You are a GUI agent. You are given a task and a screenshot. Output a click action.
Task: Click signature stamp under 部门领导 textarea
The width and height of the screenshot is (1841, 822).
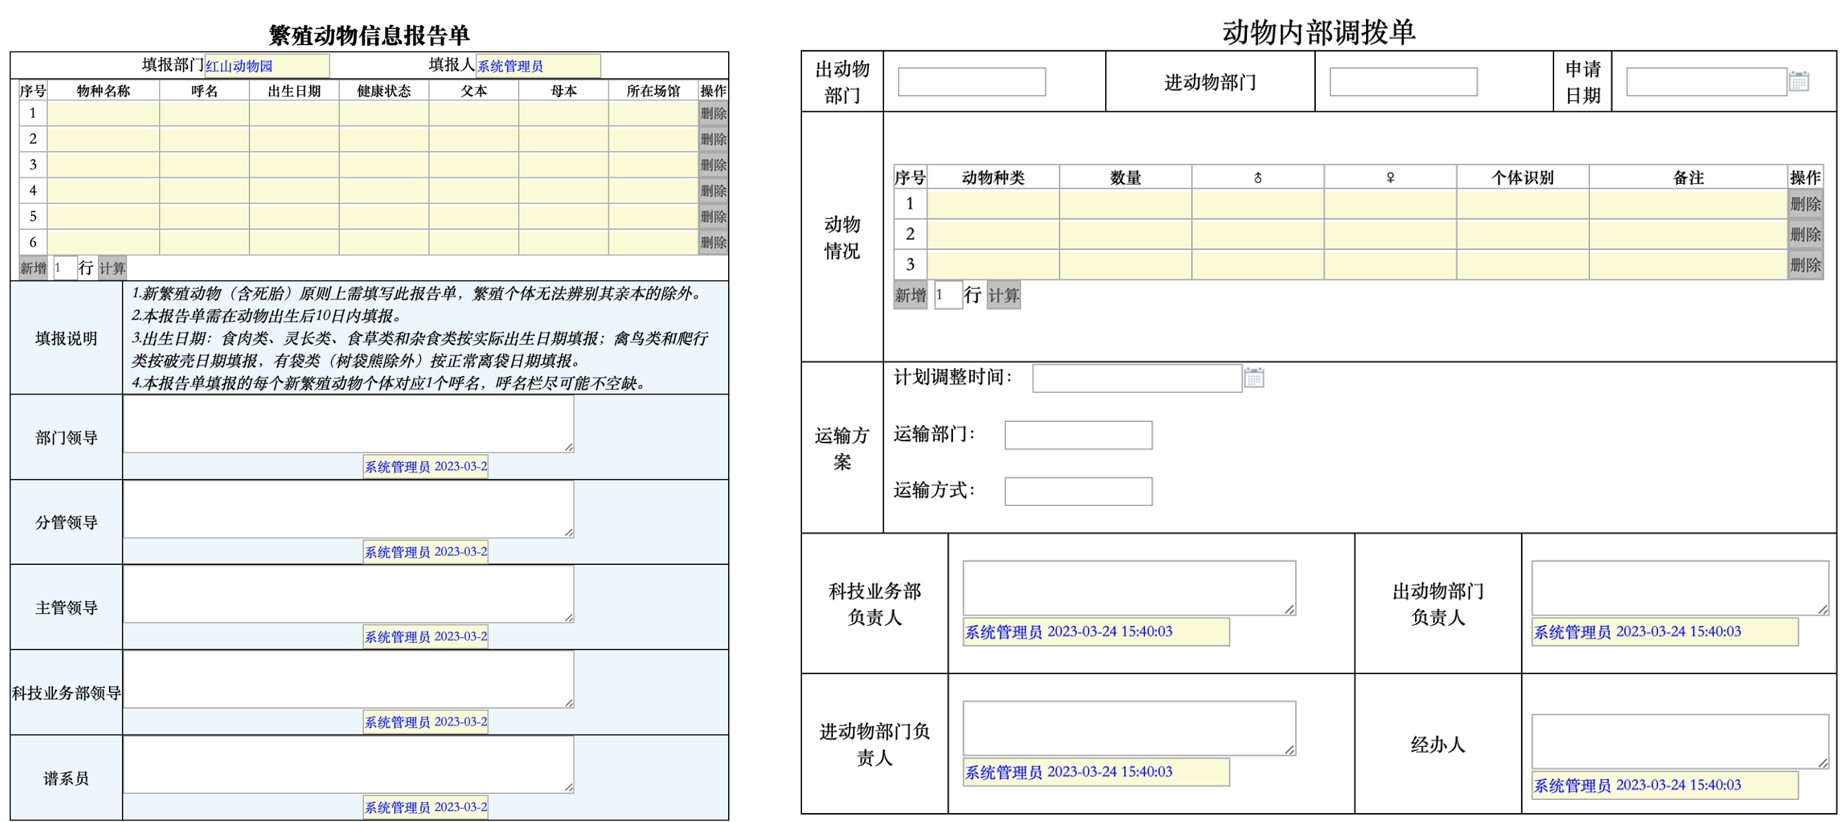point(425,467)
